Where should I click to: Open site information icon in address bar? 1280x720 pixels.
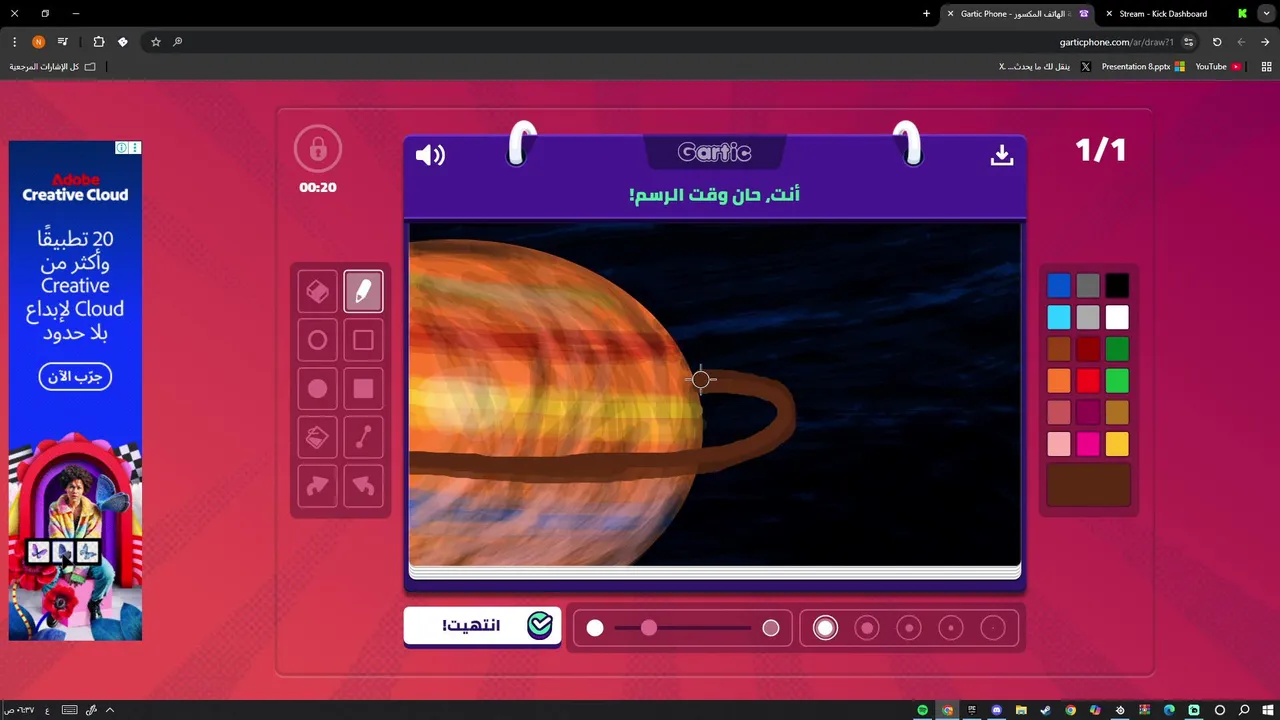(x=1188, y=42)
